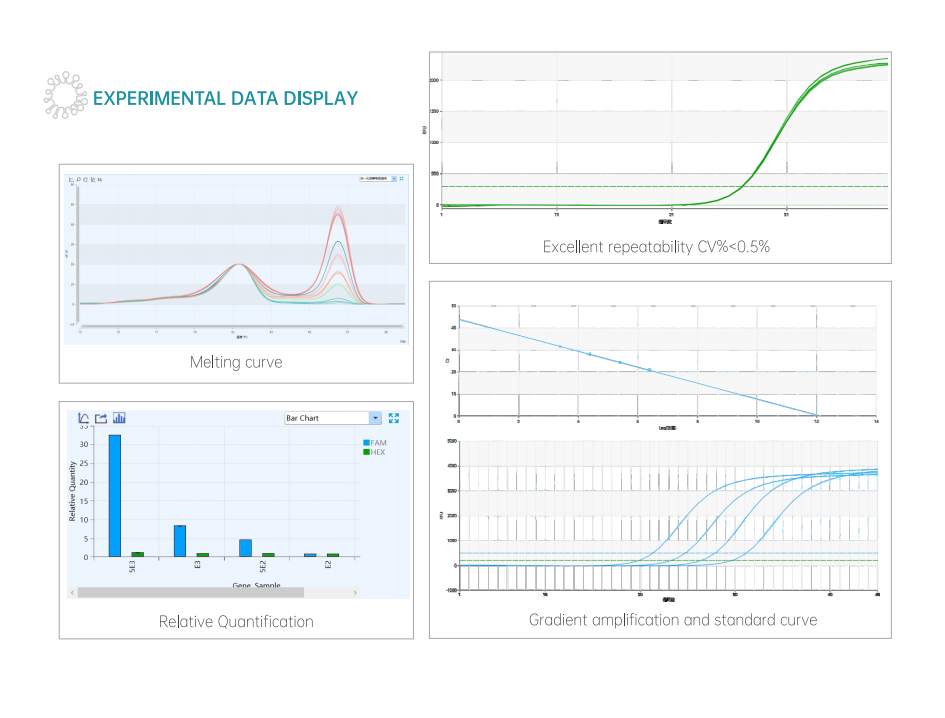Click the axis settings icon above the bar chart

84,418
